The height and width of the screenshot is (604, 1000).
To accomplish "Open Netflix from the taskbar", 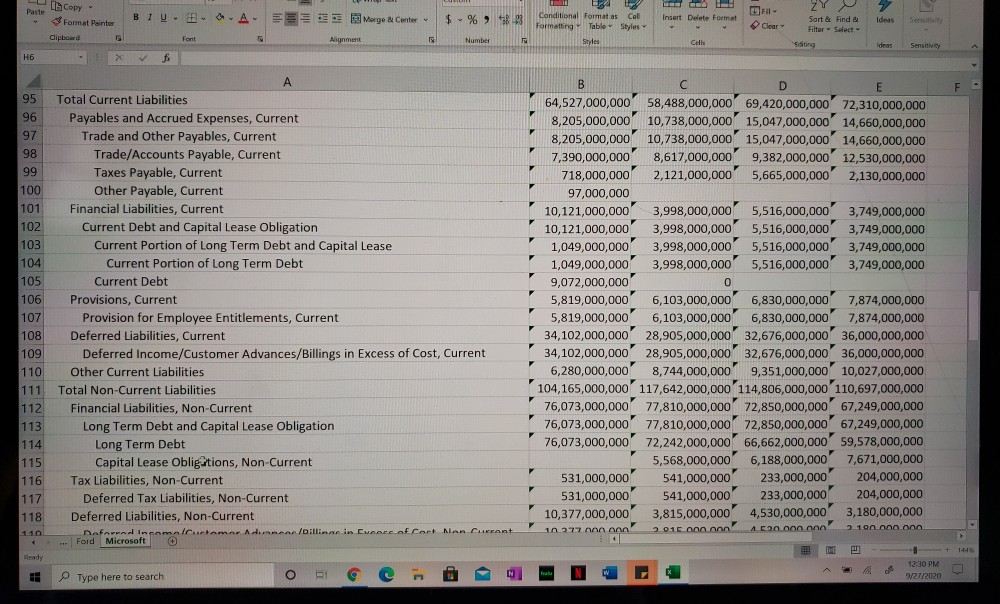I will [x=578, y=573].
